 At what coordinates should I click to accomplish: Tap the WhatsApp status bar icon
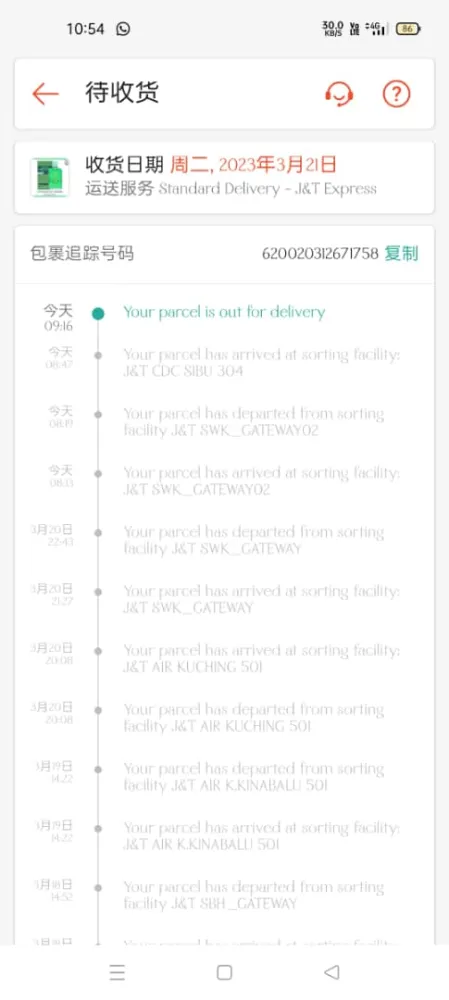point(123,29)
